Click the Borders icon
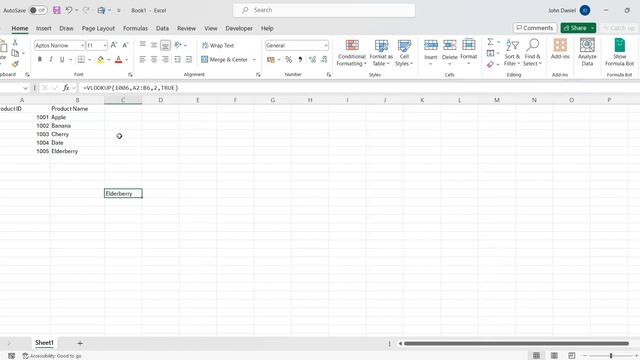Screen dimensions: 640x360 click(x=81, y=60)
